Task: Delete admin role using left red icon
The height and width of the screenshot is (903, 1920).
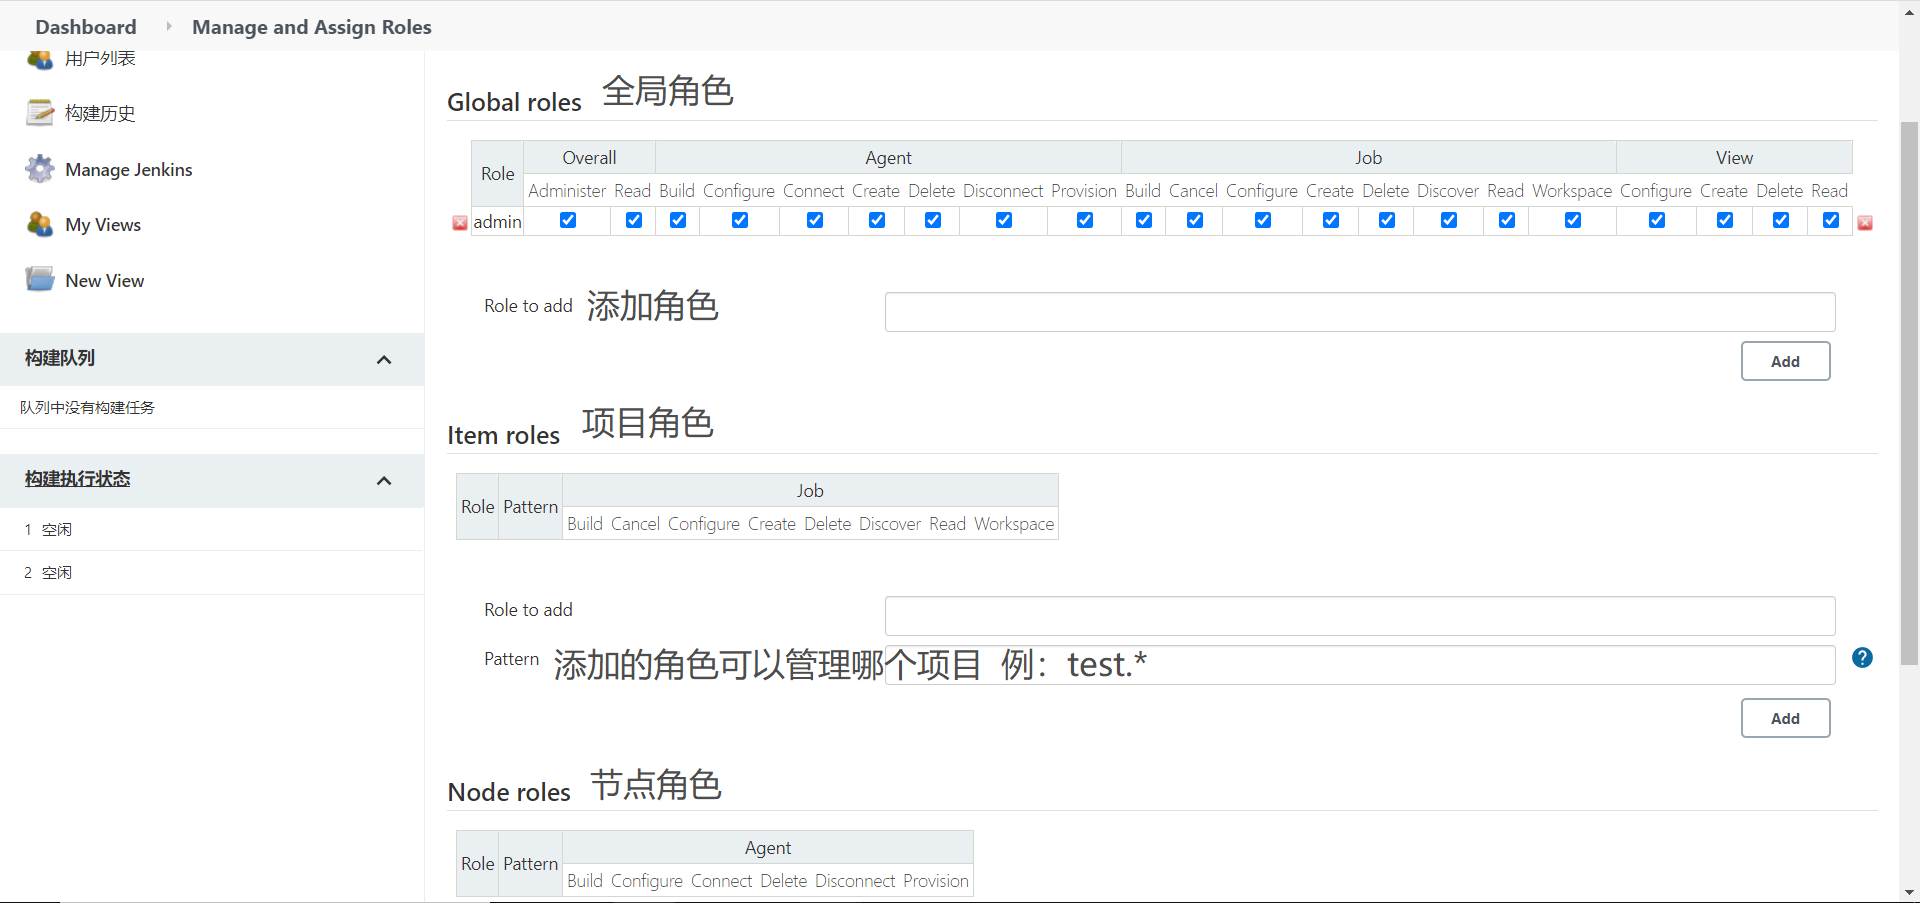Action: pos(460,223)
